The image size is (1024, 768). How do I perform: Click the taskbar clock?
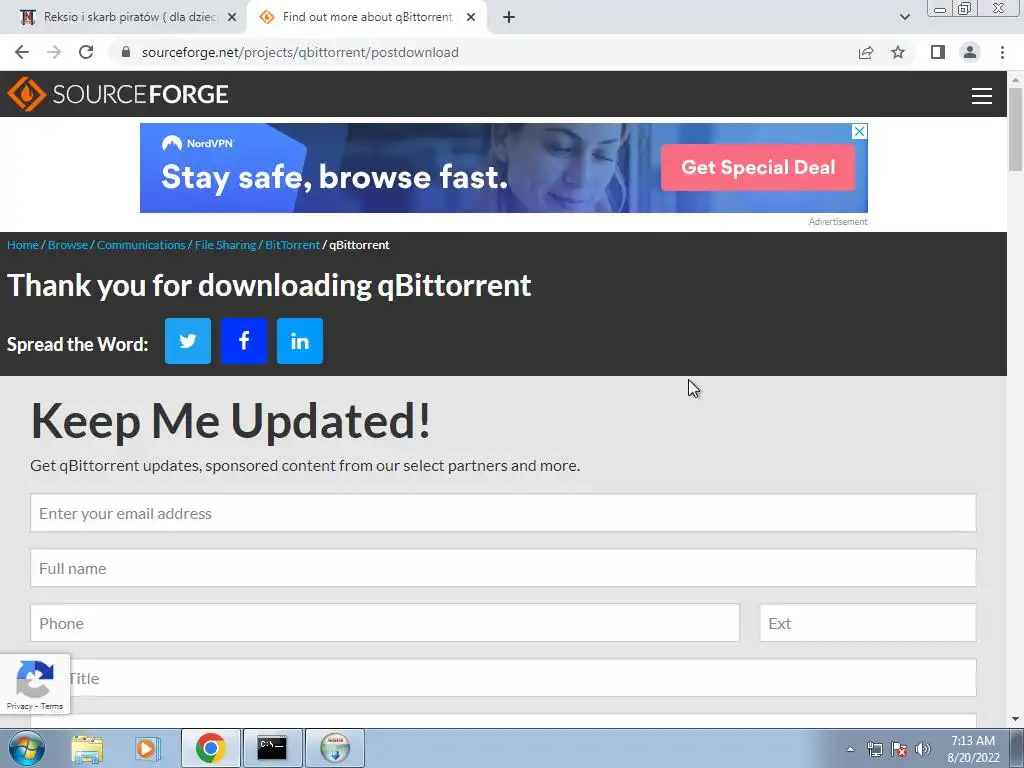pos(973,749)
